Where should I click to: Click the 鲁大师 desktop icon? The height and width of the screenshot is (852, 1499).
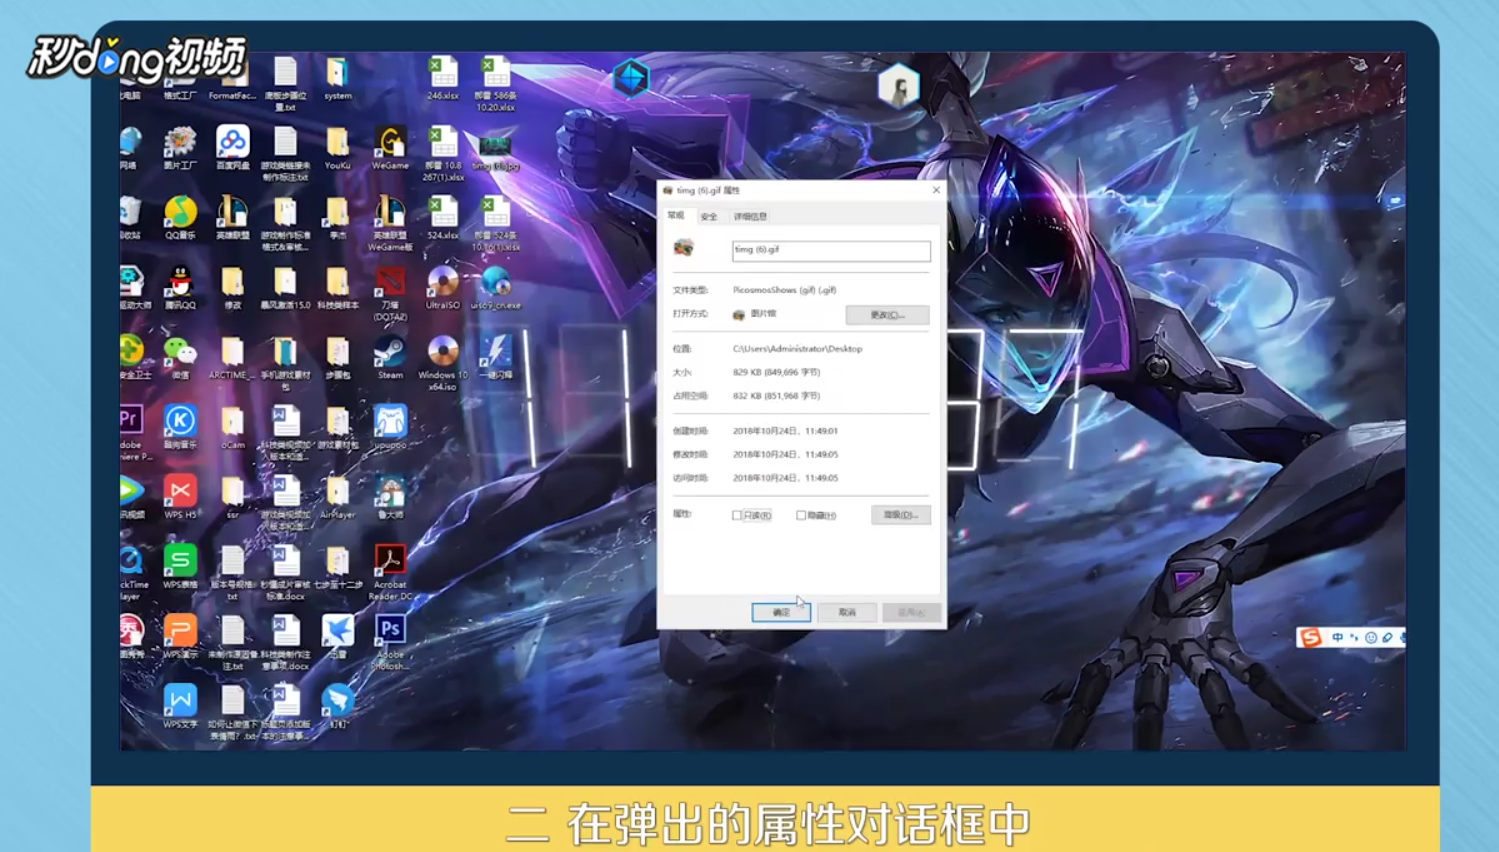[x=390, y=498]
